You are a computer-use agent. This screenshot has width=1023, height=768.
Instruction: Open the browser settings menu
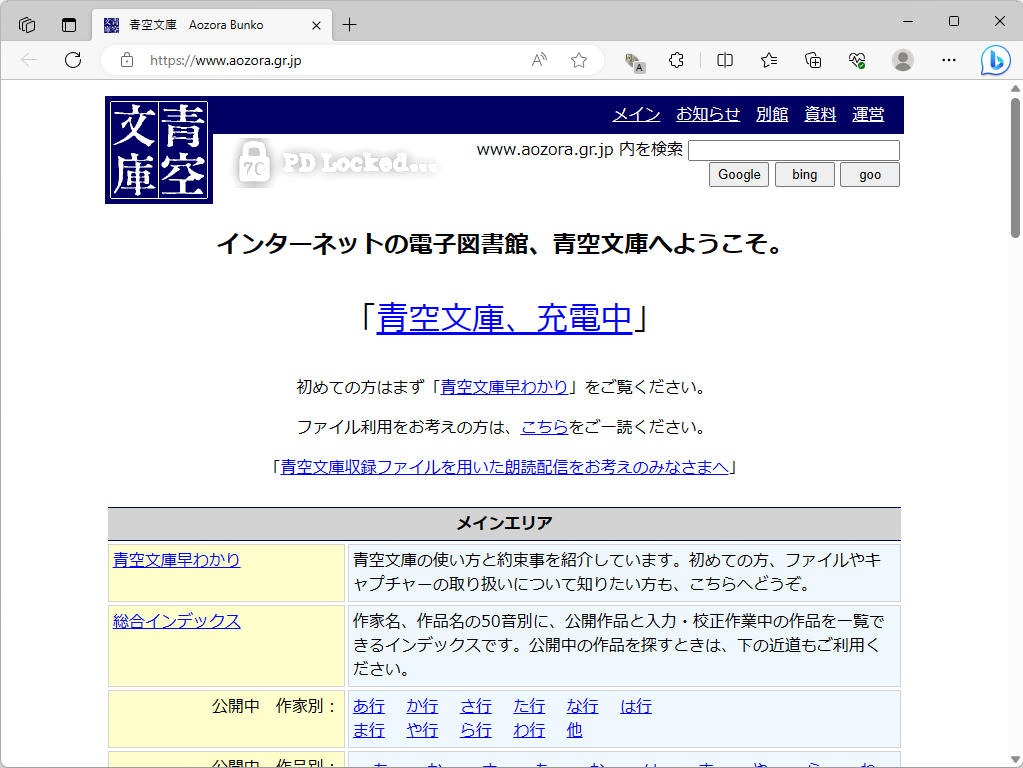tap(947, 60)
